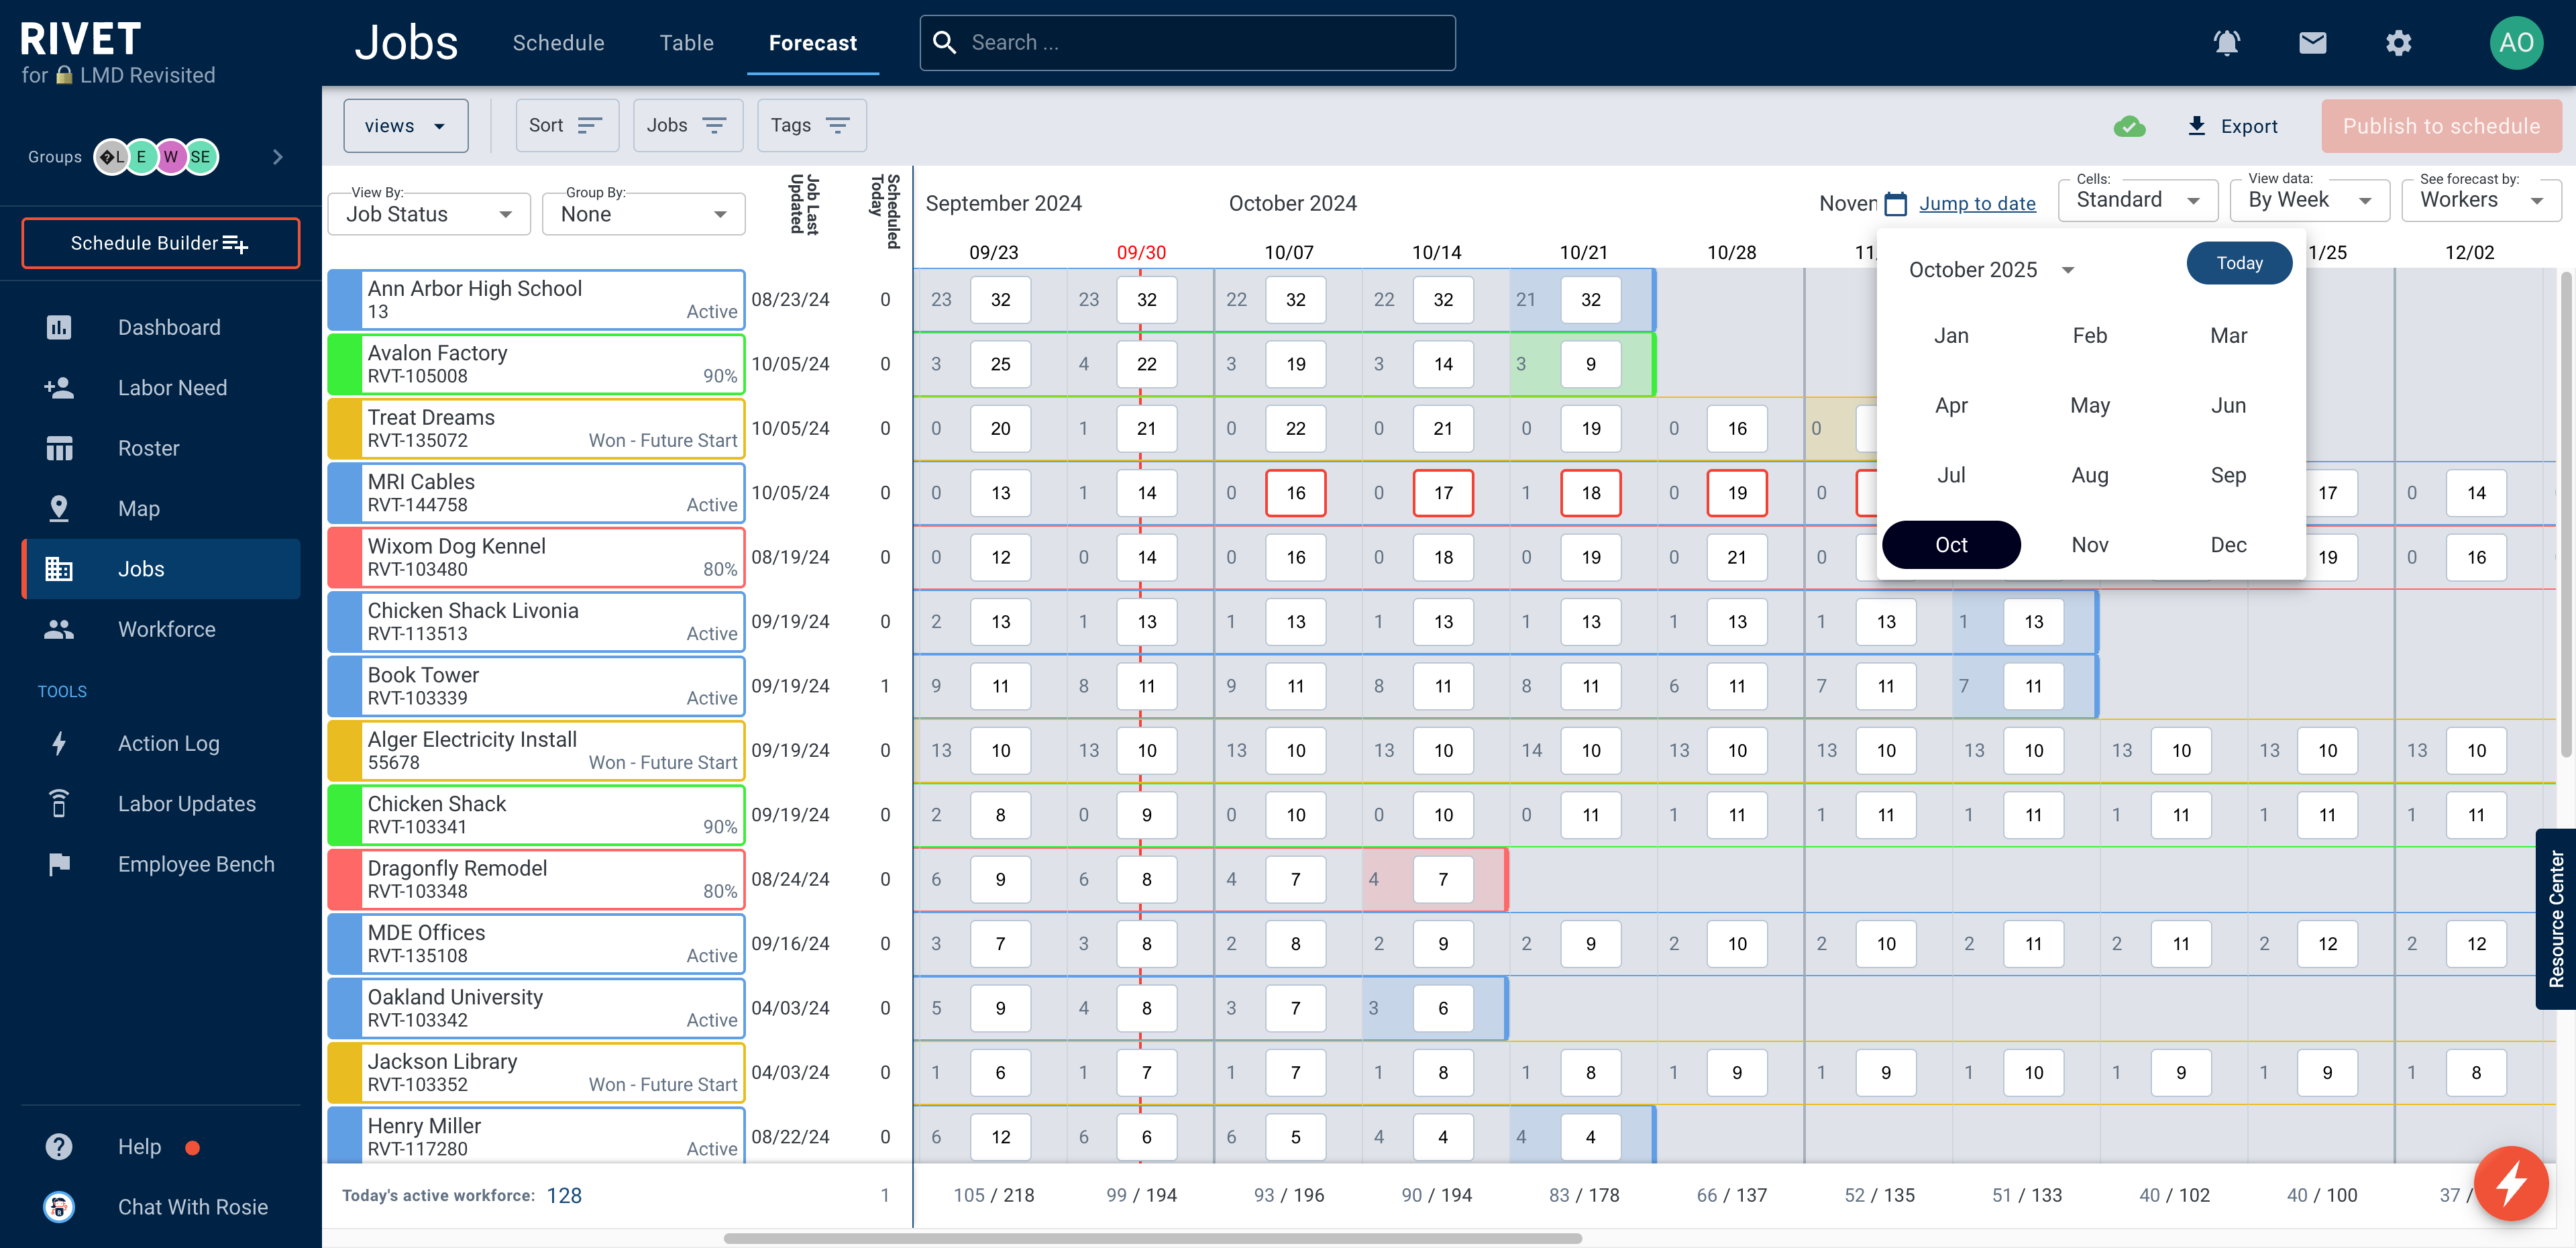This screenshot has height=1248, width=2576.
Task: Click the green cloud saved icon
Action: [x=2129, y=126]
